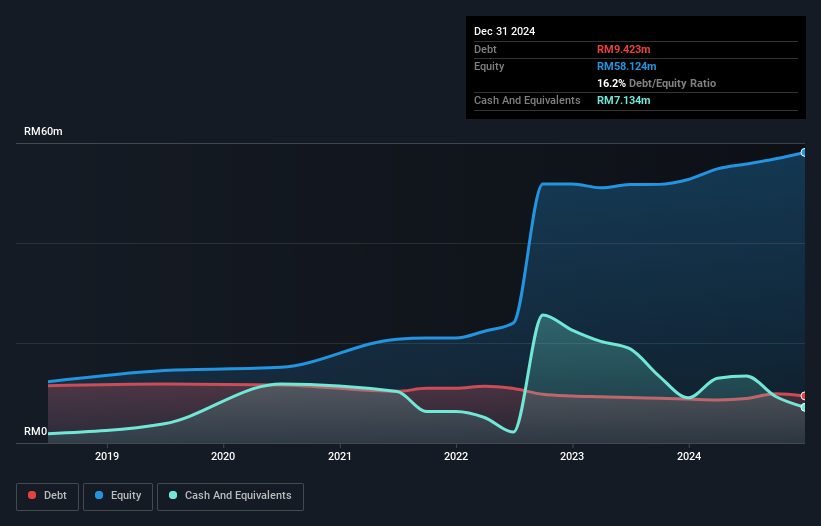
Task: Click the Debt label in tooltip
Action: (485, 49)
